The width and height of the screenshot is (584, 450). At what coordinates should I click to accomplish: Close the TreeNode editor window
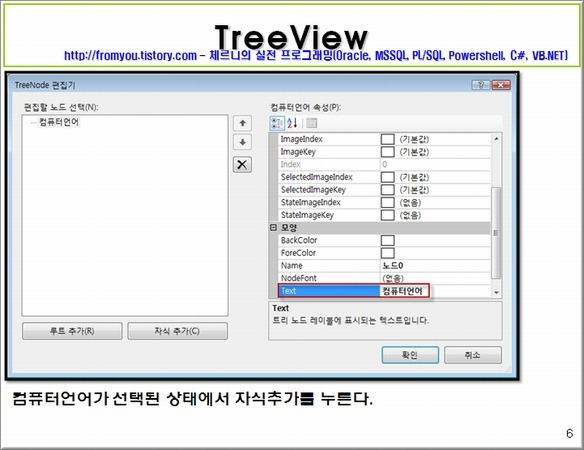coord(501,85)
